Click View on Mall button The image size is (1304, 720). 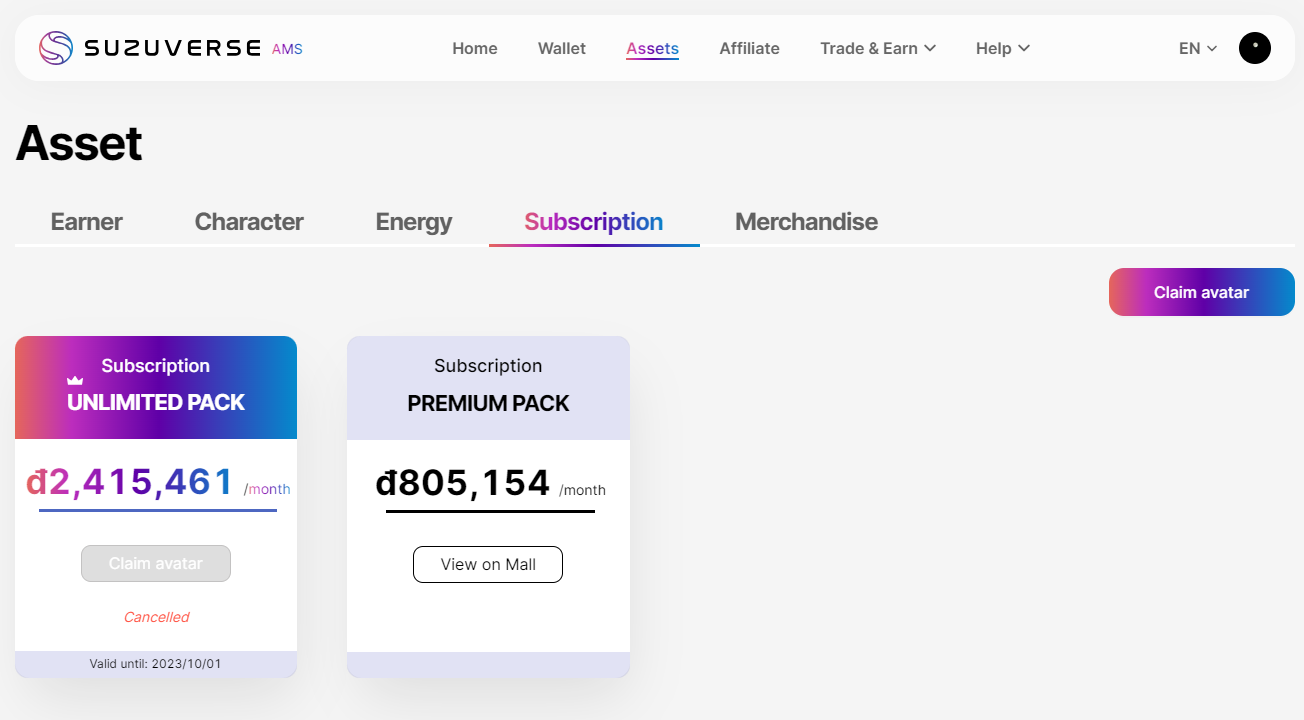pos(488,564)
